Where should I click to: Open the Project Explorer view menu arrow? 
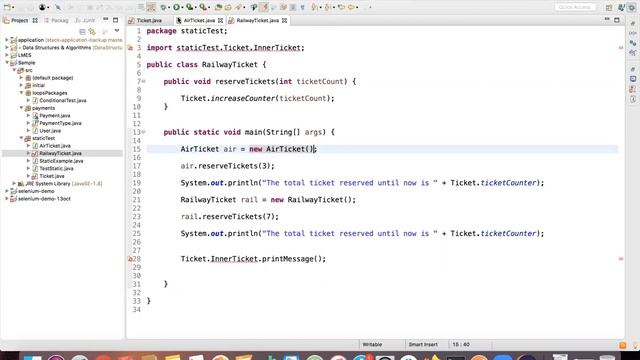(x=117, y=31)
